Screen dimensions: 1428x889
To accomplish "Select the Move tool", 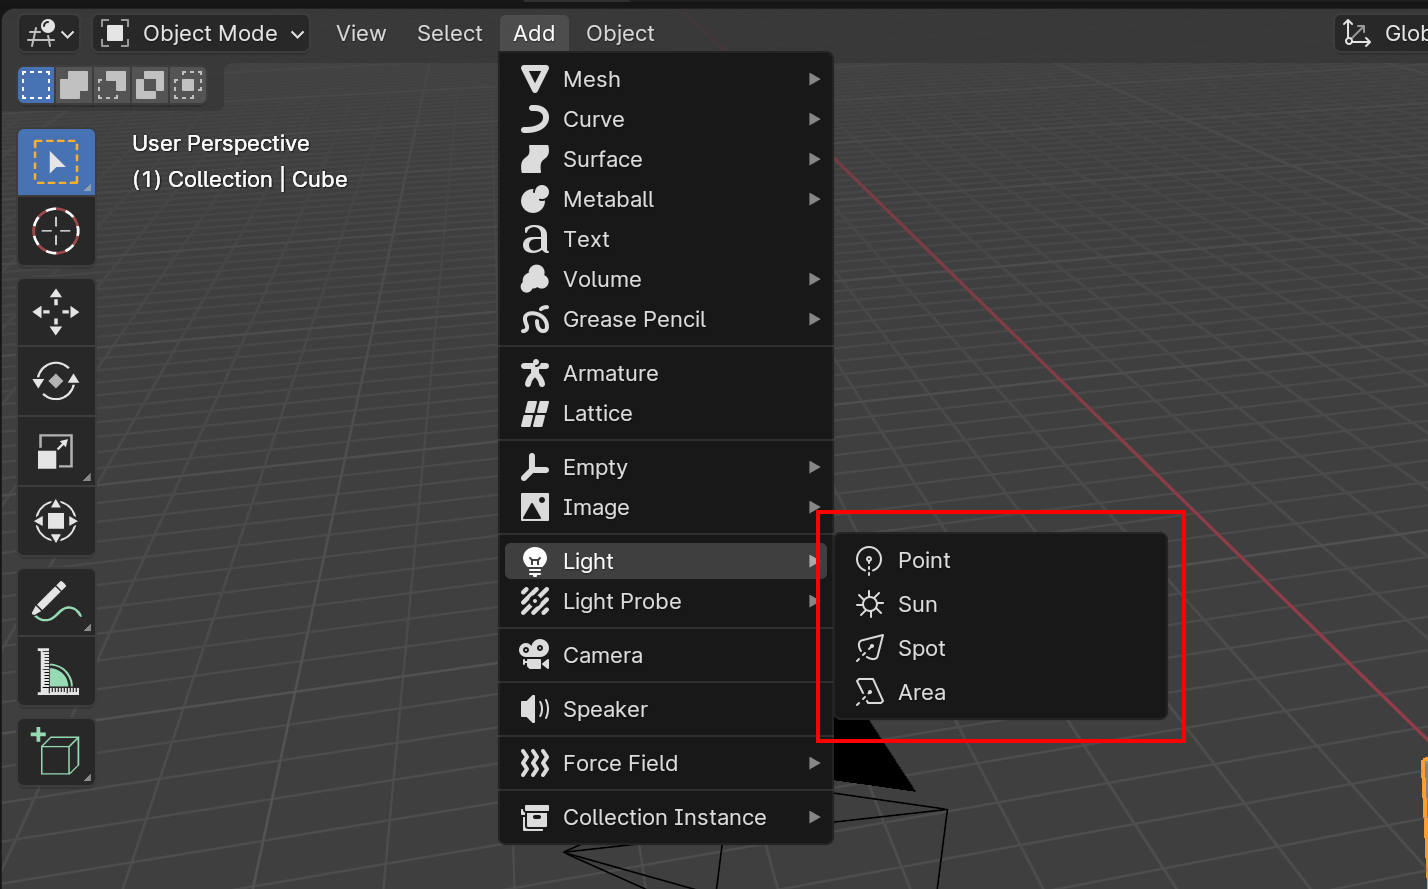I will click(56, 312).
